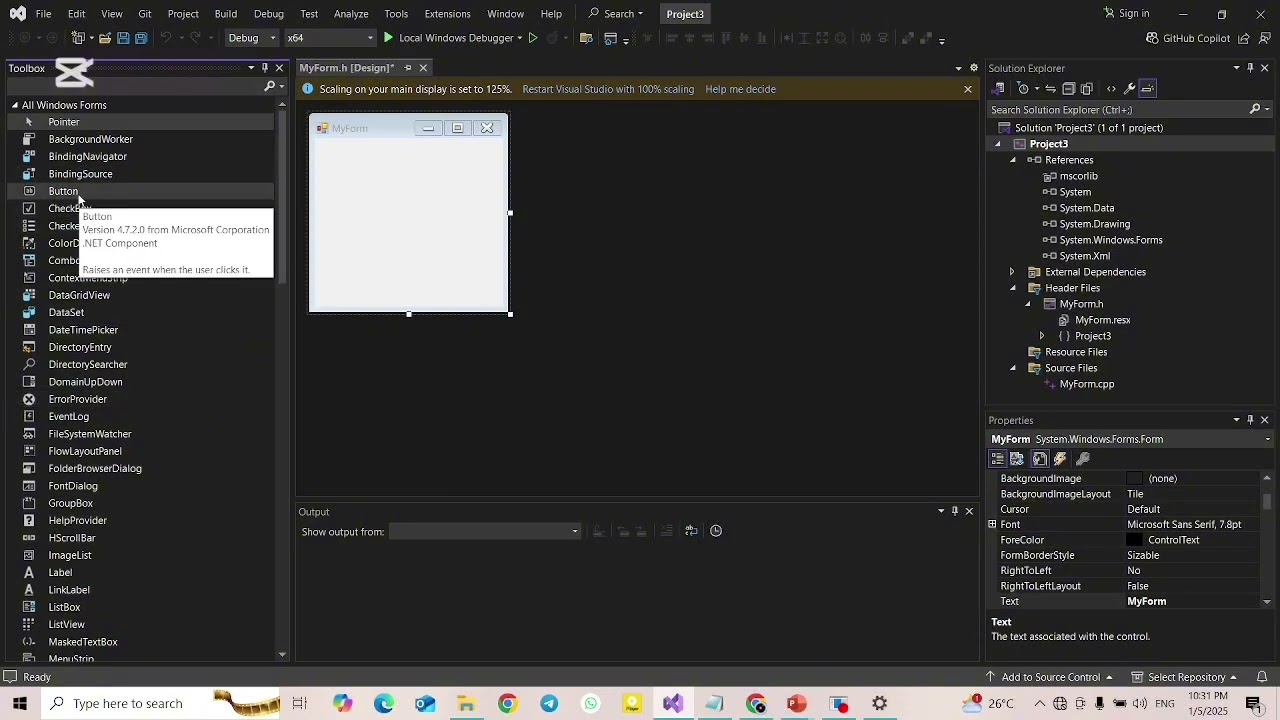
Task: Switch Properties to Alphabetical view
Action: [x=1017, y=459]
